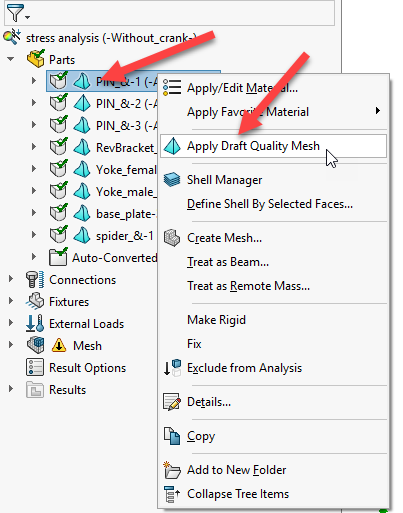Screen dimensions: 403x513
Task: Choose Treat as Beam
Action: click(x=273, y=262)
